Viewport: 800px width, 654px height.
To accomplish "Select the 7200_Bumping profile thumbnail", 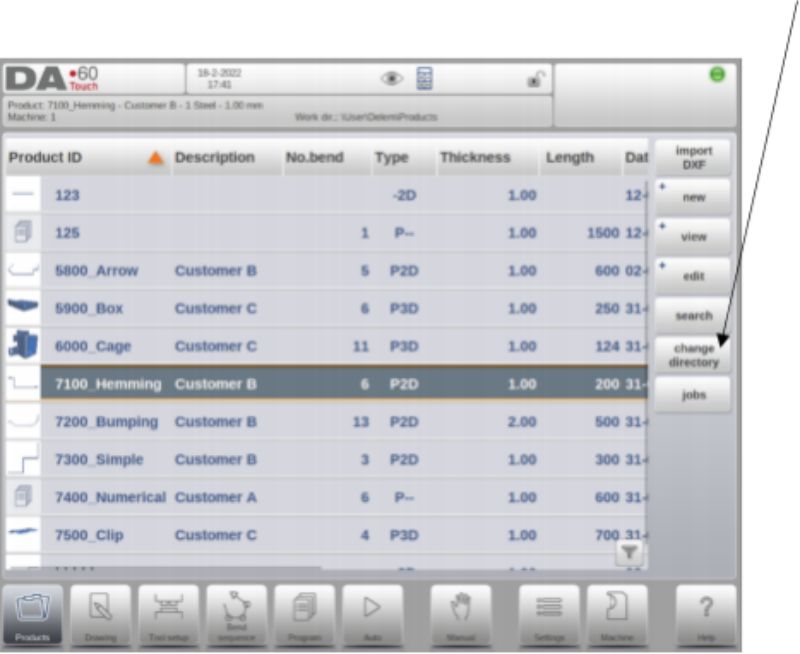I will [x=23, y=421].
